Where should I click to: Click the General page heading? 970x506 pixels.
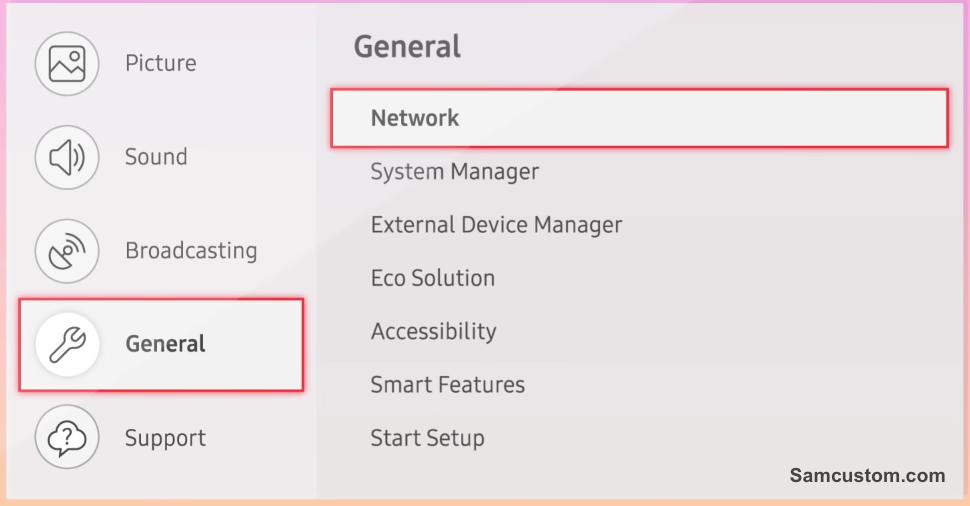[x=407, y=47]
